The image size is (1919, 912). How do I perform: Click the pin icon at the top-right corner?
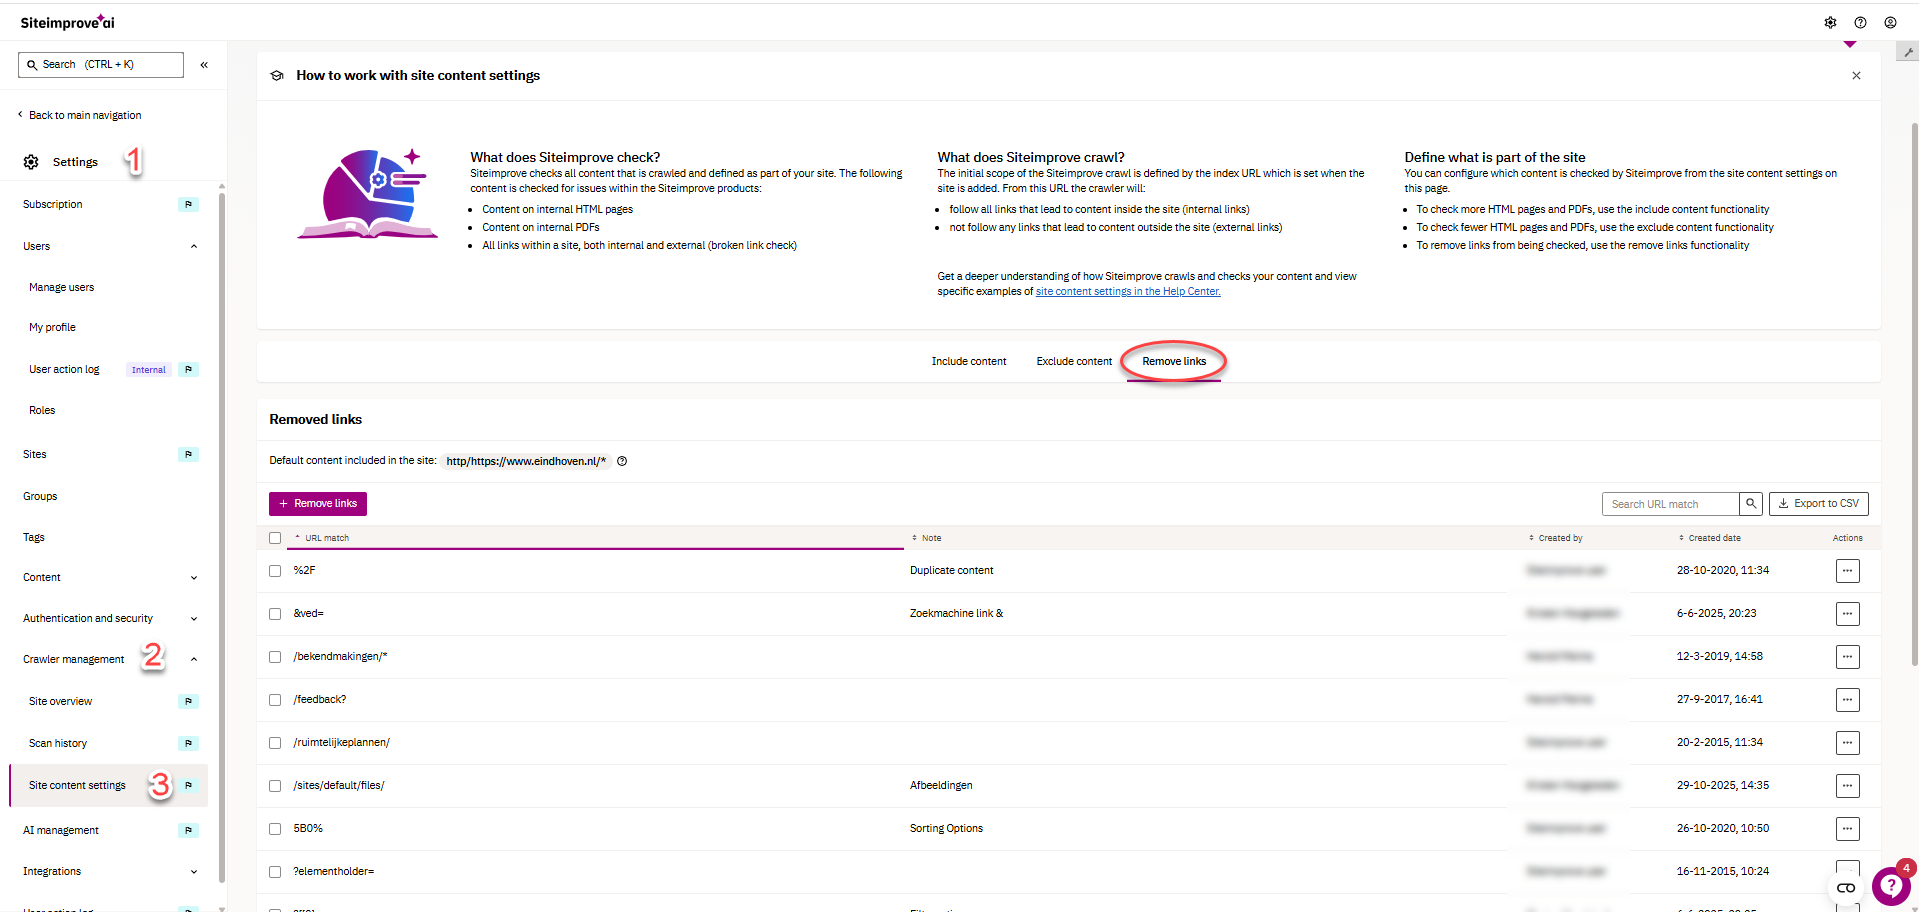[1908, 52]
